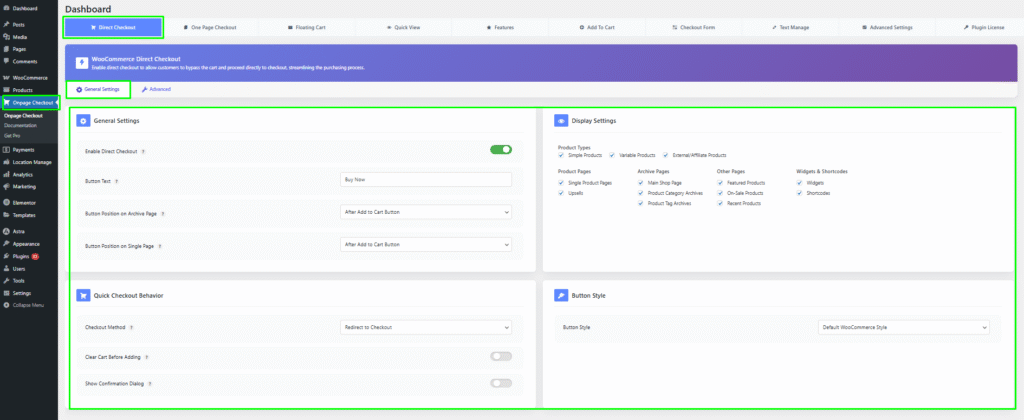
Task: Uncheck the Main Shop Page checkbox
Action: tap(641, 183)
